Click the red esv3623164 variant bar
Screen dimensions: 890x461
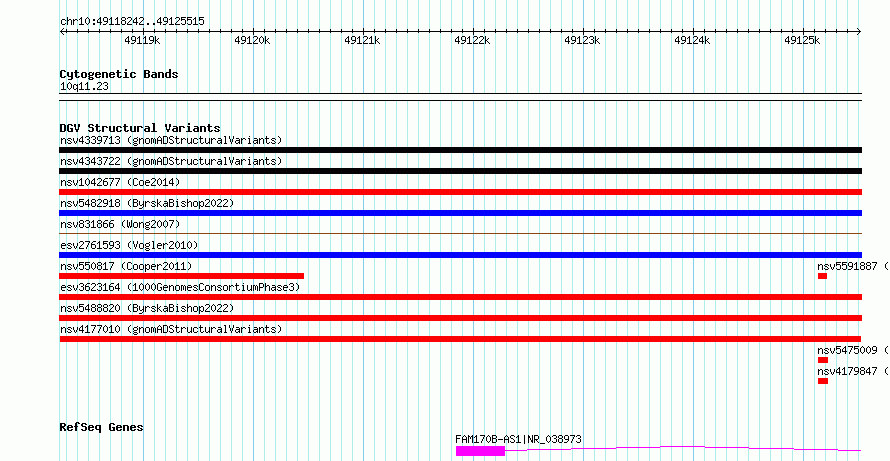(x=460, y=297)
